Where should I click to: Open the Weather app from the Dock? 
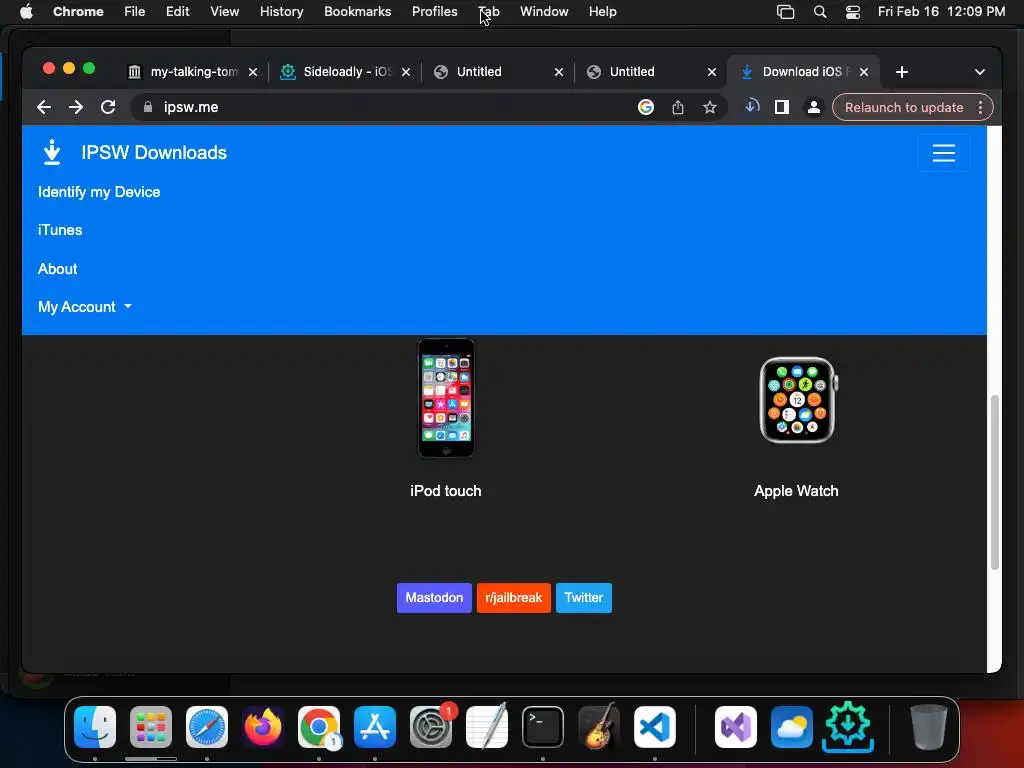[x=792, y=726]
